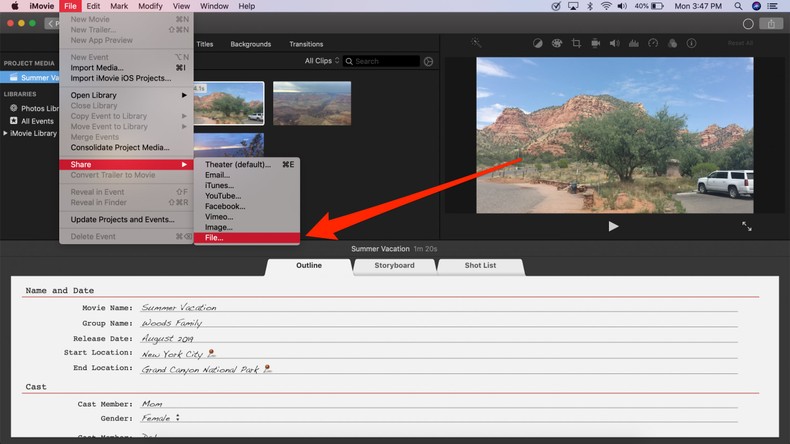Select the Grand Canyon clip thumbnail
The height and width of the screenshot is (444, 790).
(312, 104)
